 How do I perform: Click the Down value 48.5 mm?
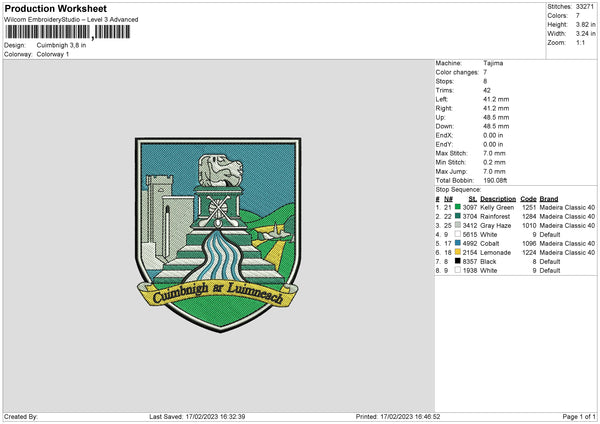pos(496,126)
